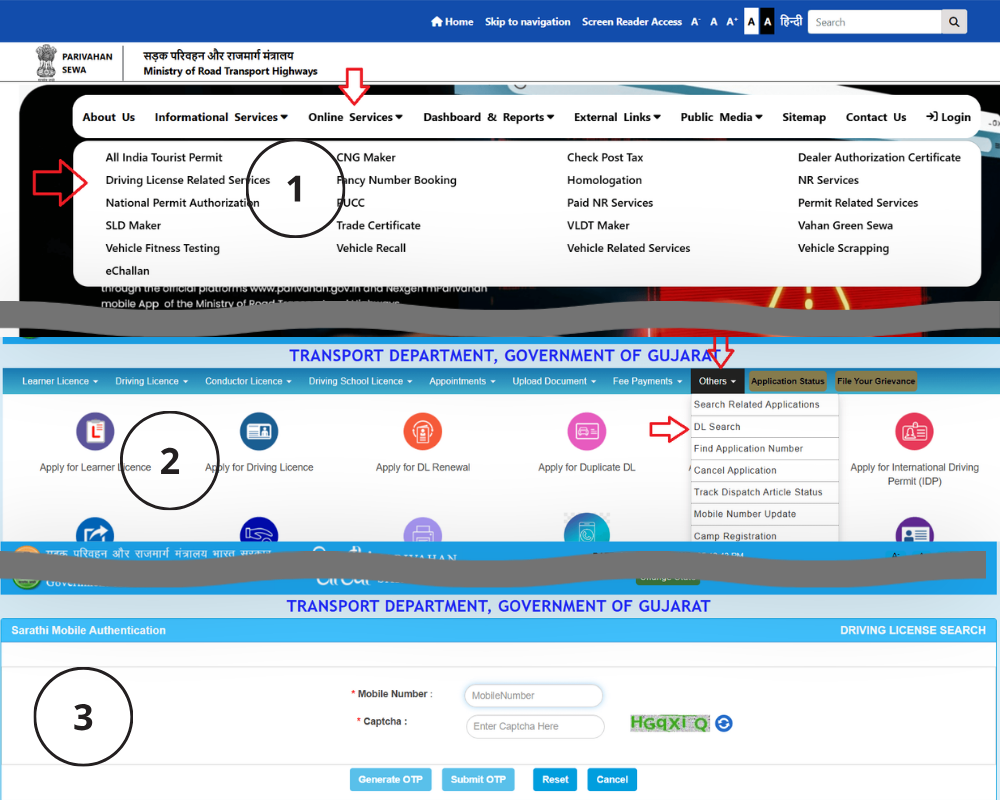
Task: Open Driving School Licence dropdown
Action: click(360, 381)
